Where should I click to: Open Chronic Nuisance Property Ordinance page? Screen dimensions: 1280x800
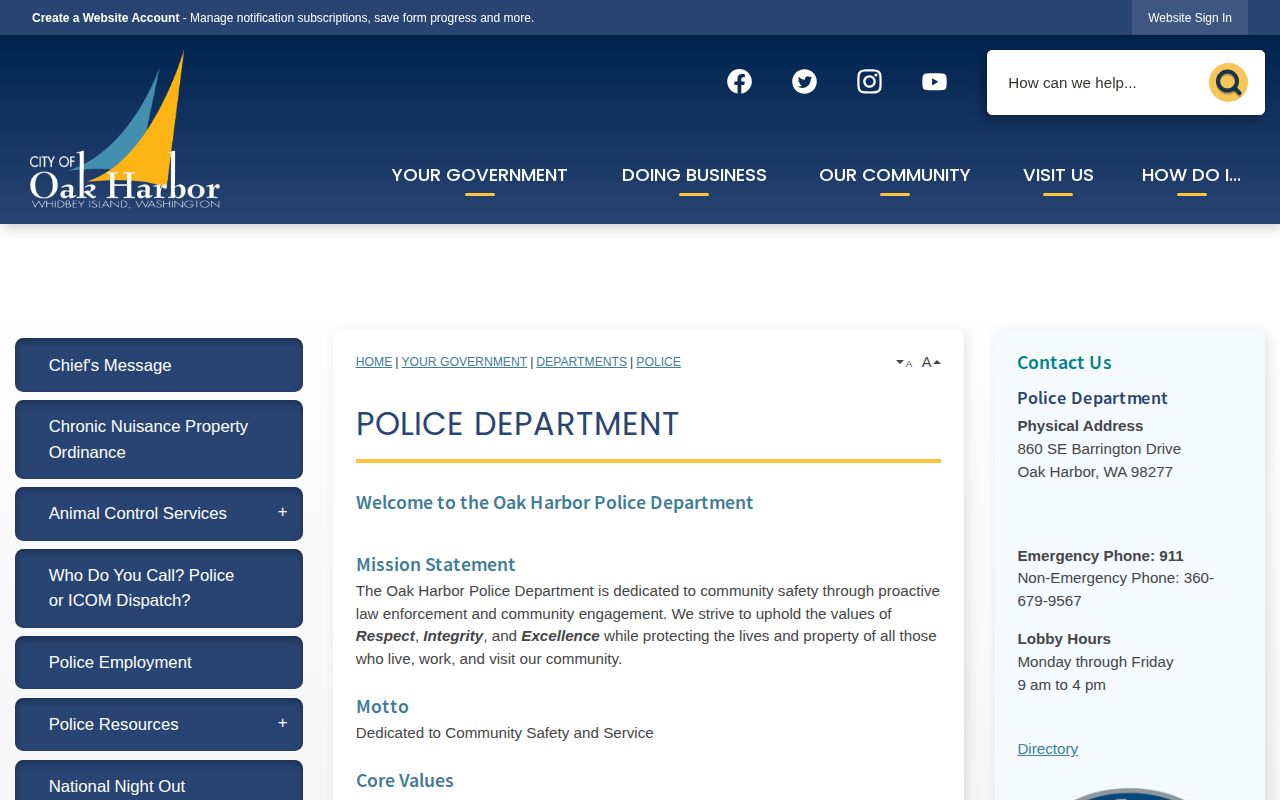pos(159,439)
